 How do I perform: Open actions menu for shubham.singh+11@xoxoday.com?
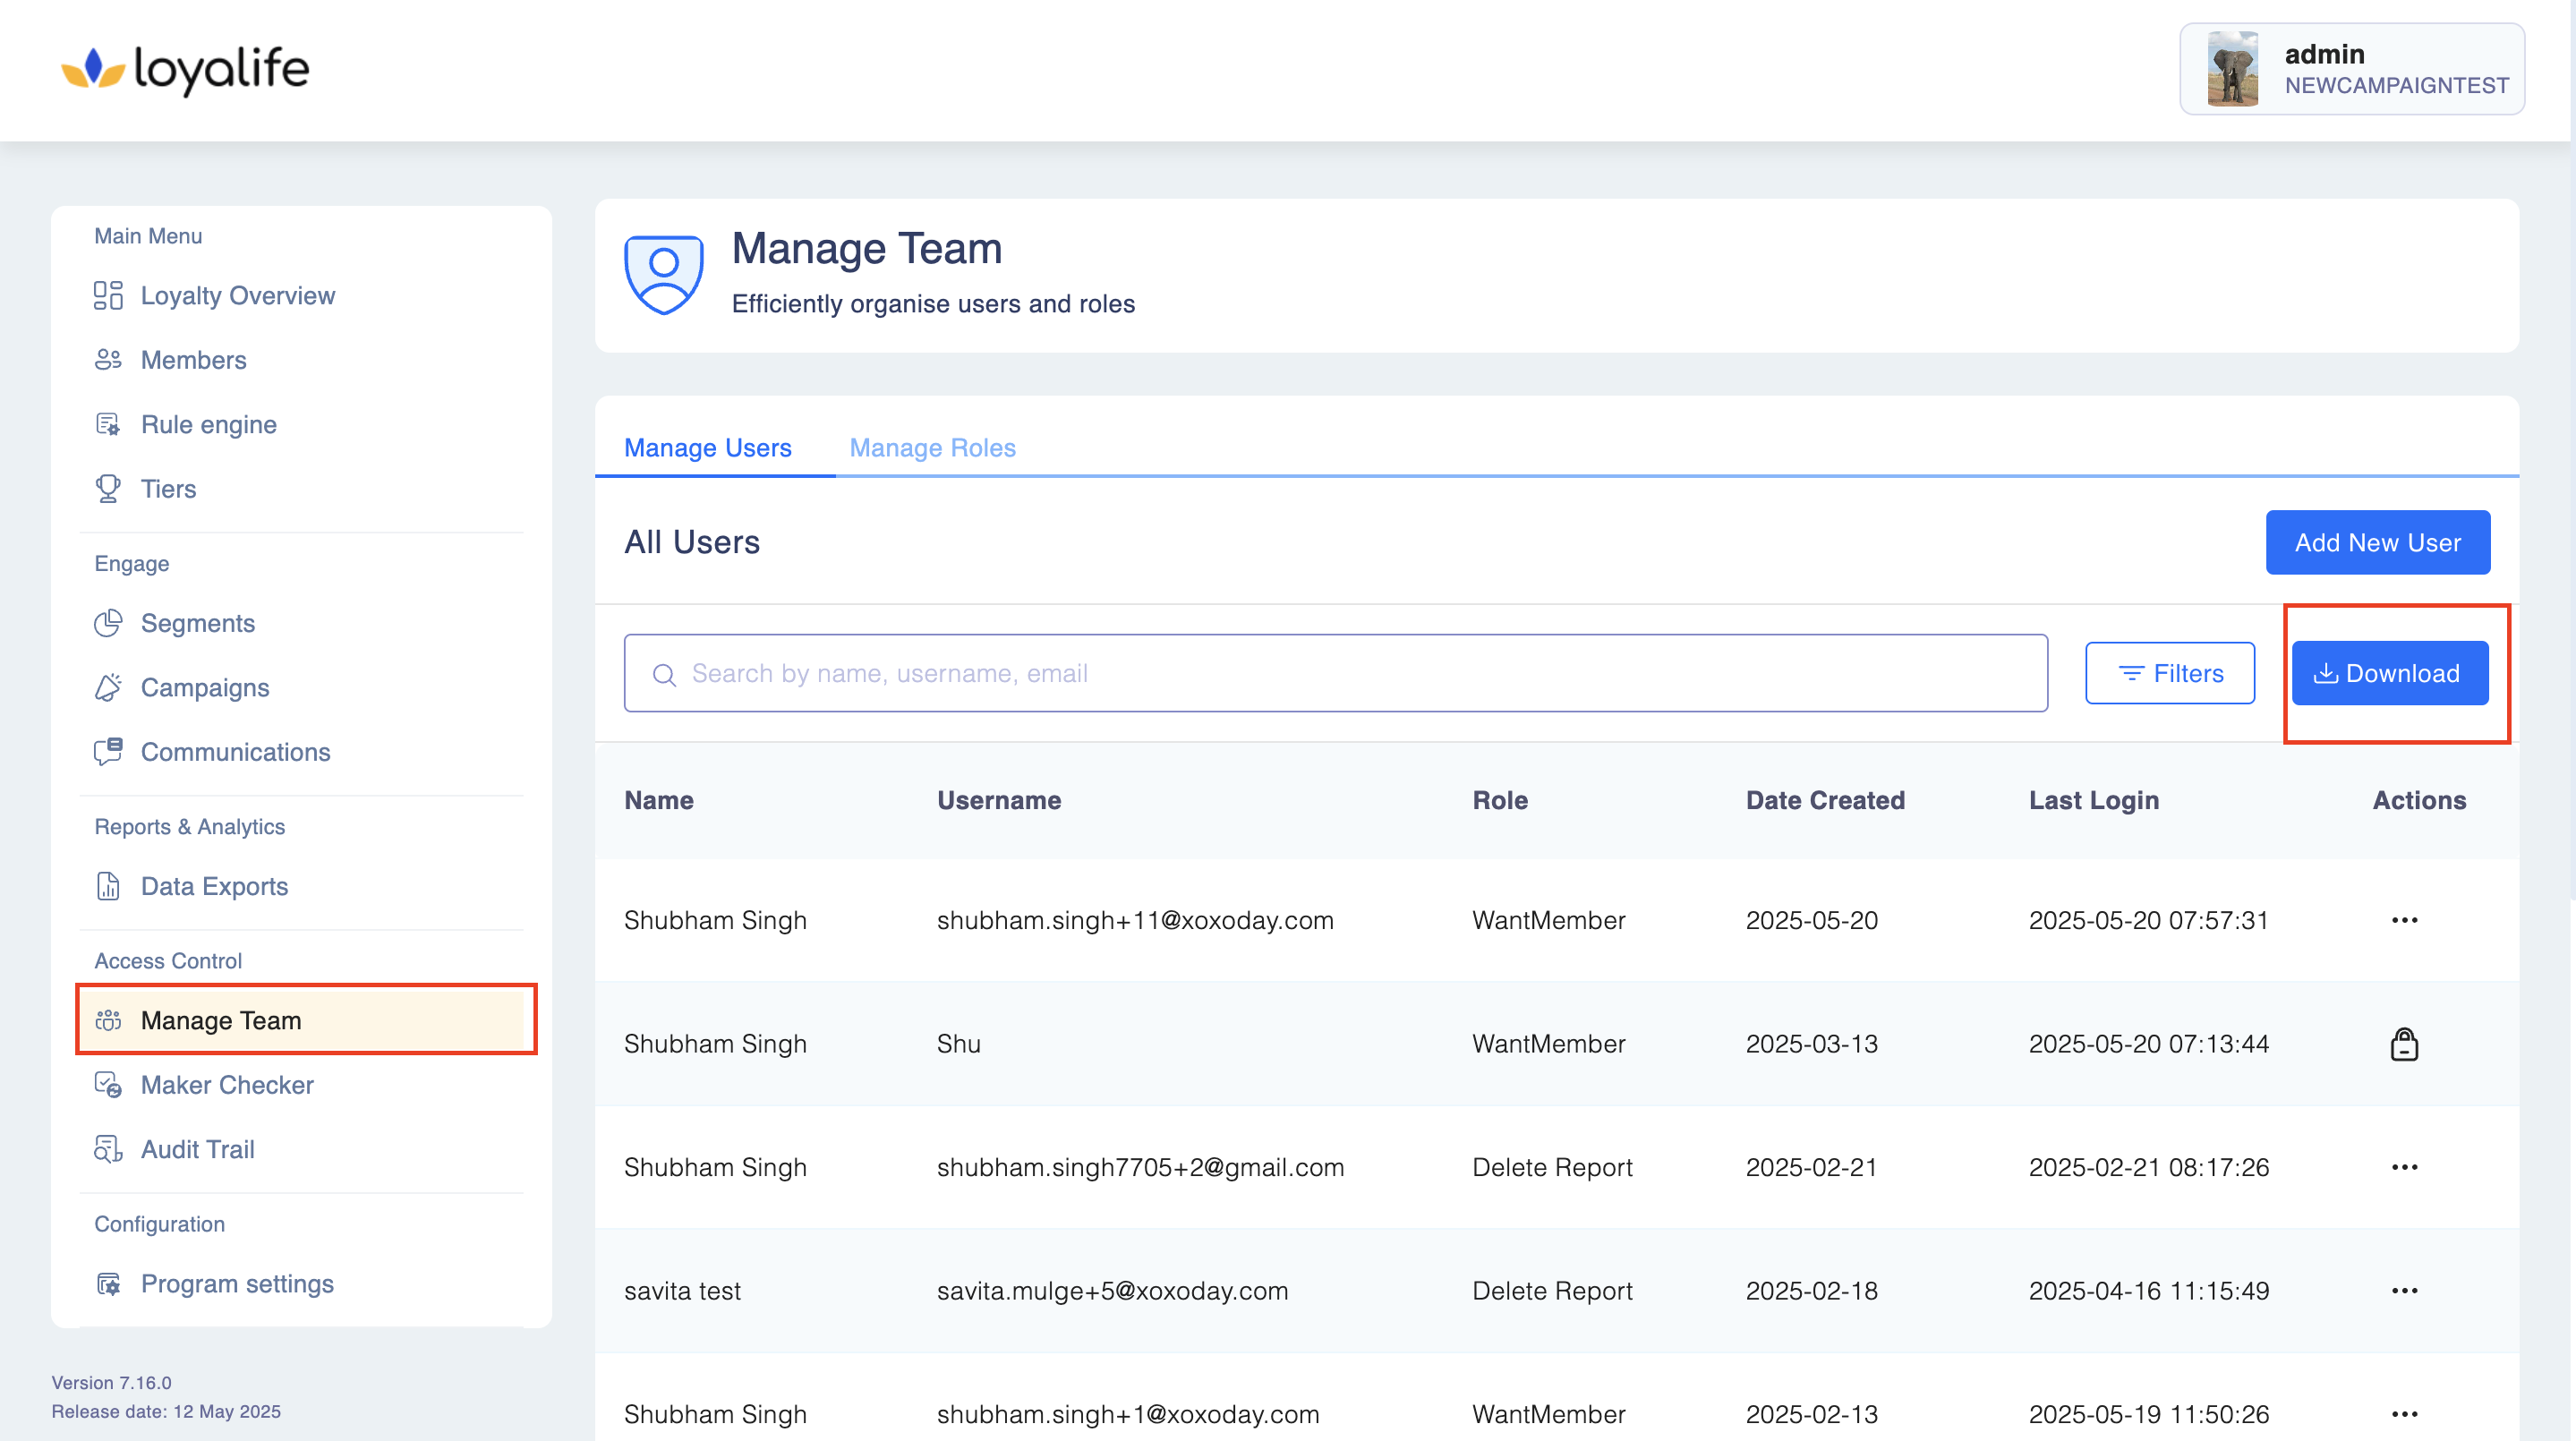[2404, 920]
